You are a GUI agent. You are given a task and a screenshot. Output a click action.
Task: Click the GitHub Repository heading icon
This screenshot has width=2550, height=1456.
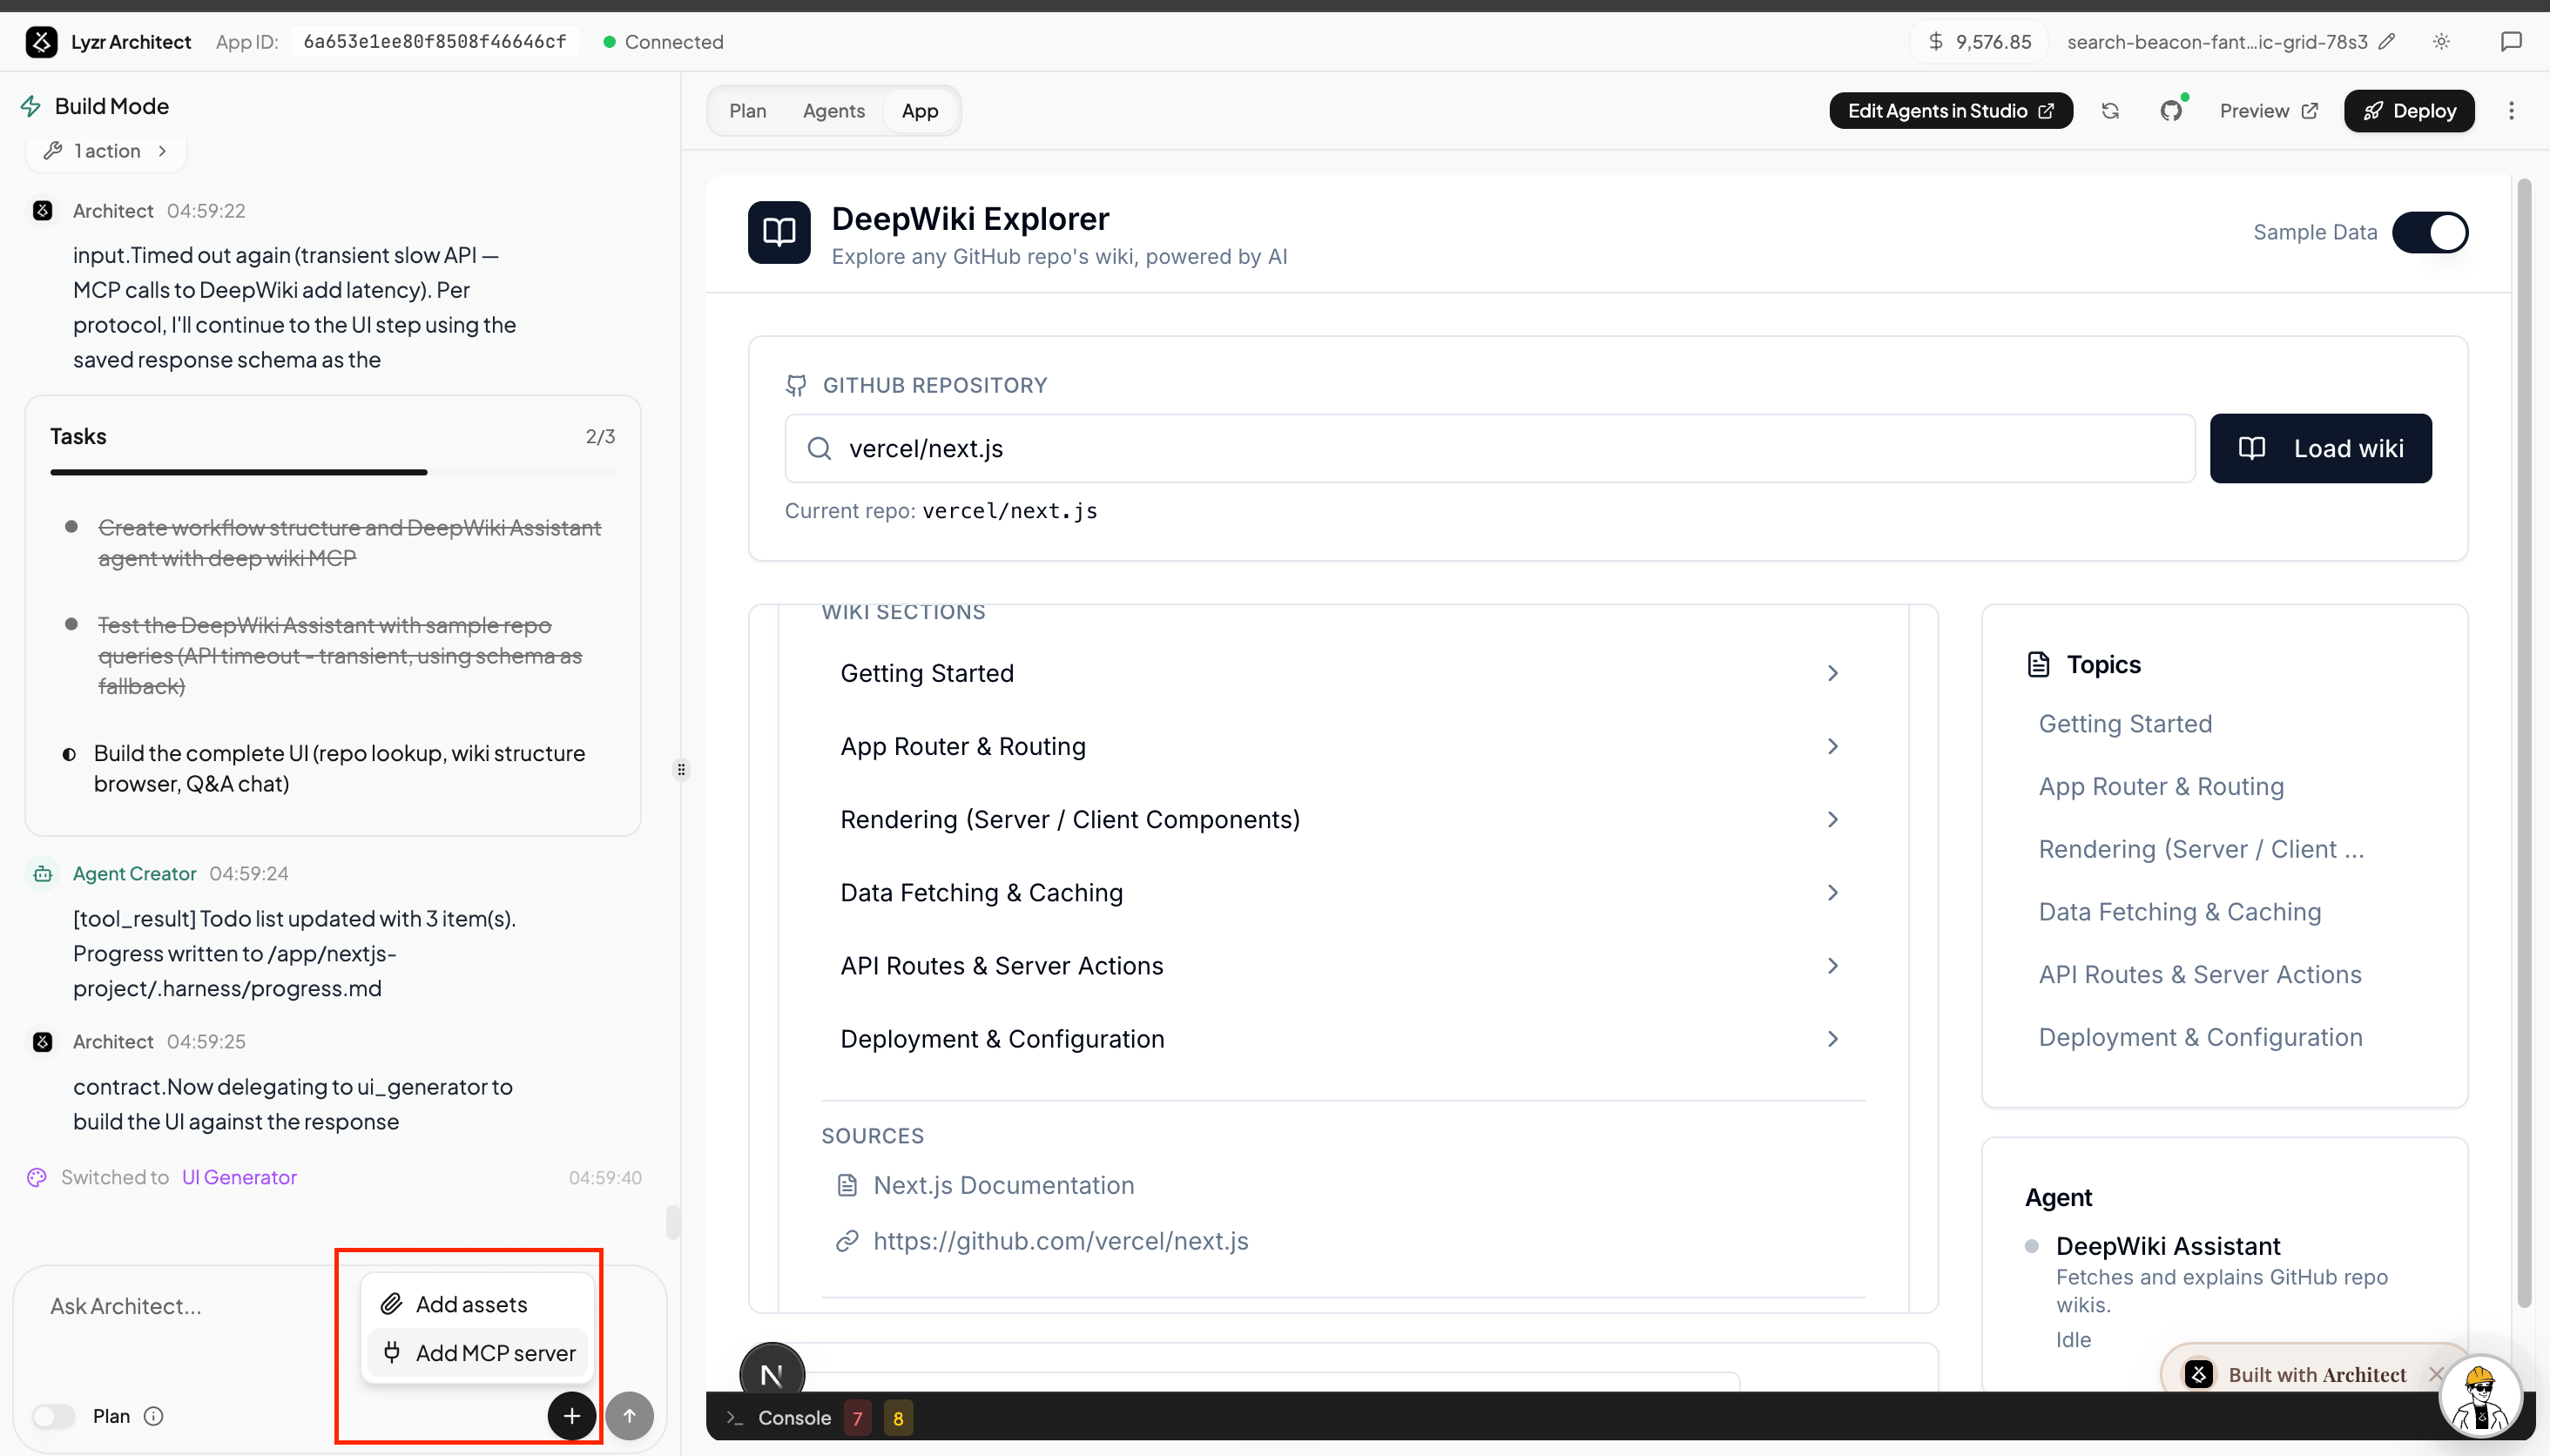(x=796, y=385)
